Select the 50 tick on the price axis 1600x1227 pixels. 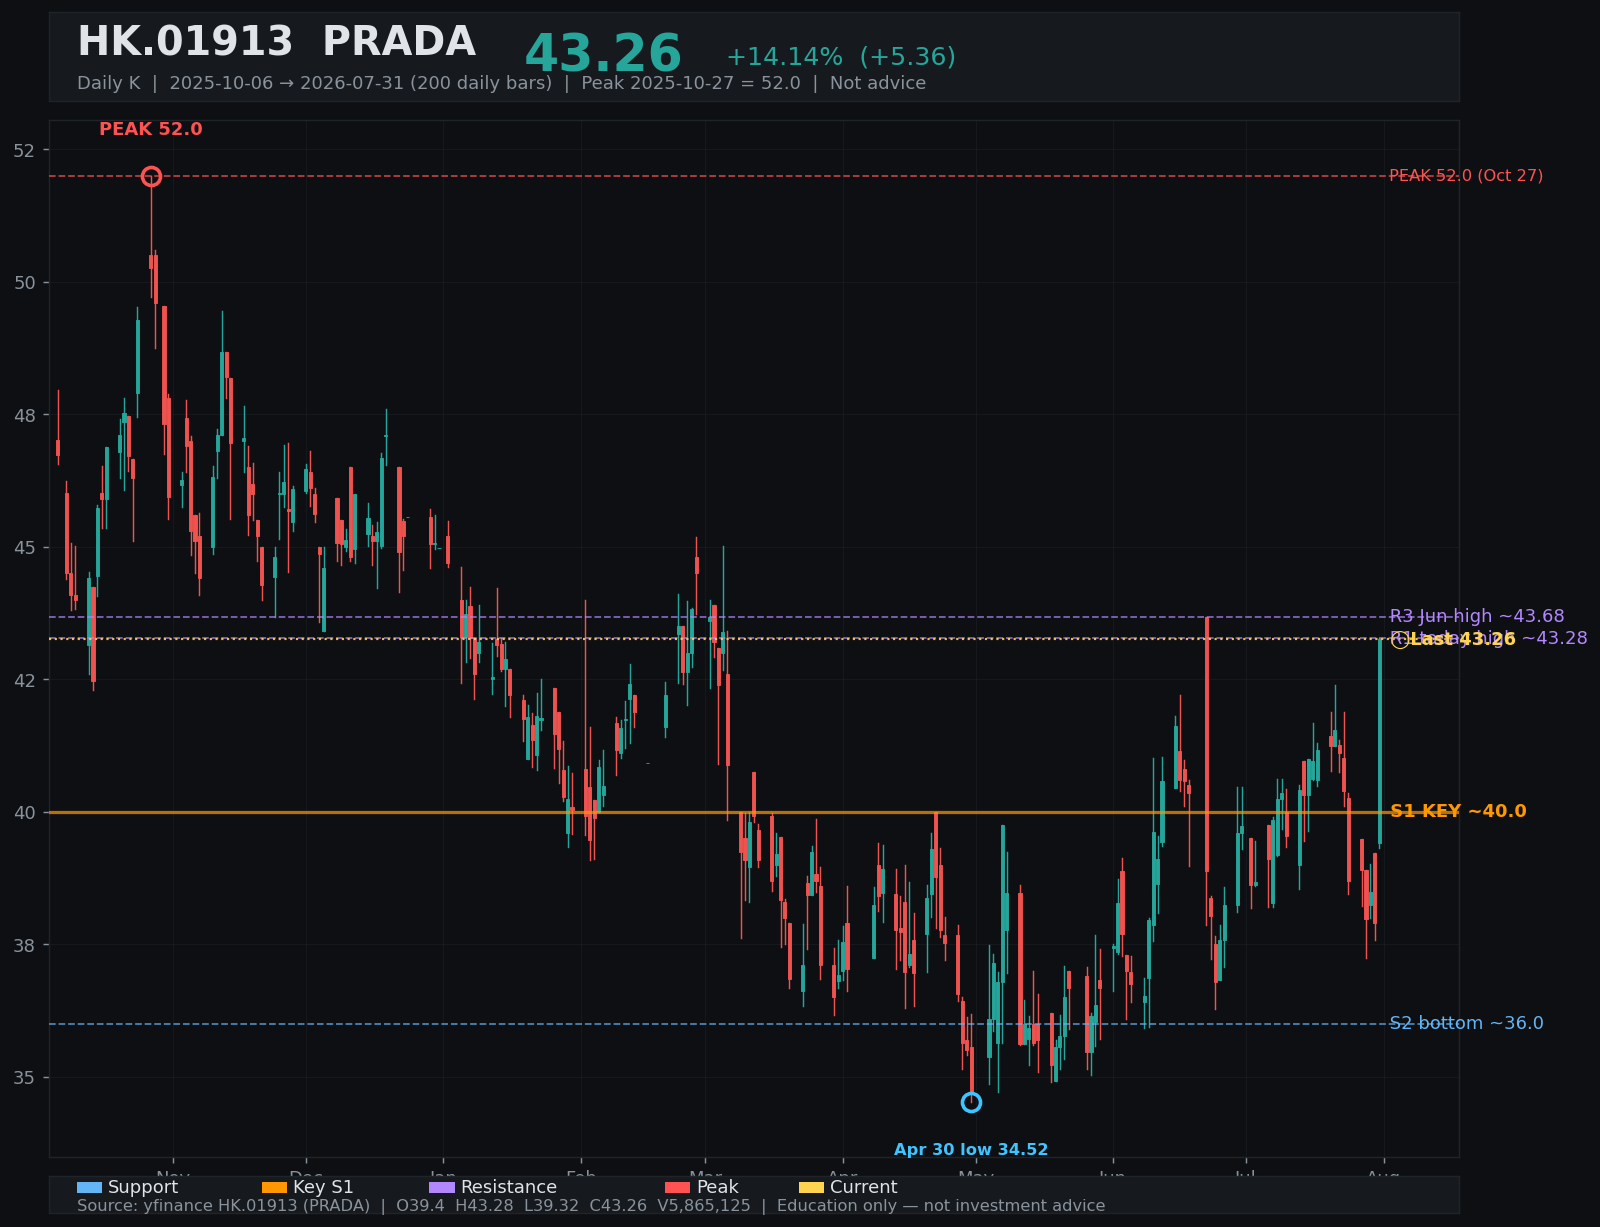[x=24, y=283]
